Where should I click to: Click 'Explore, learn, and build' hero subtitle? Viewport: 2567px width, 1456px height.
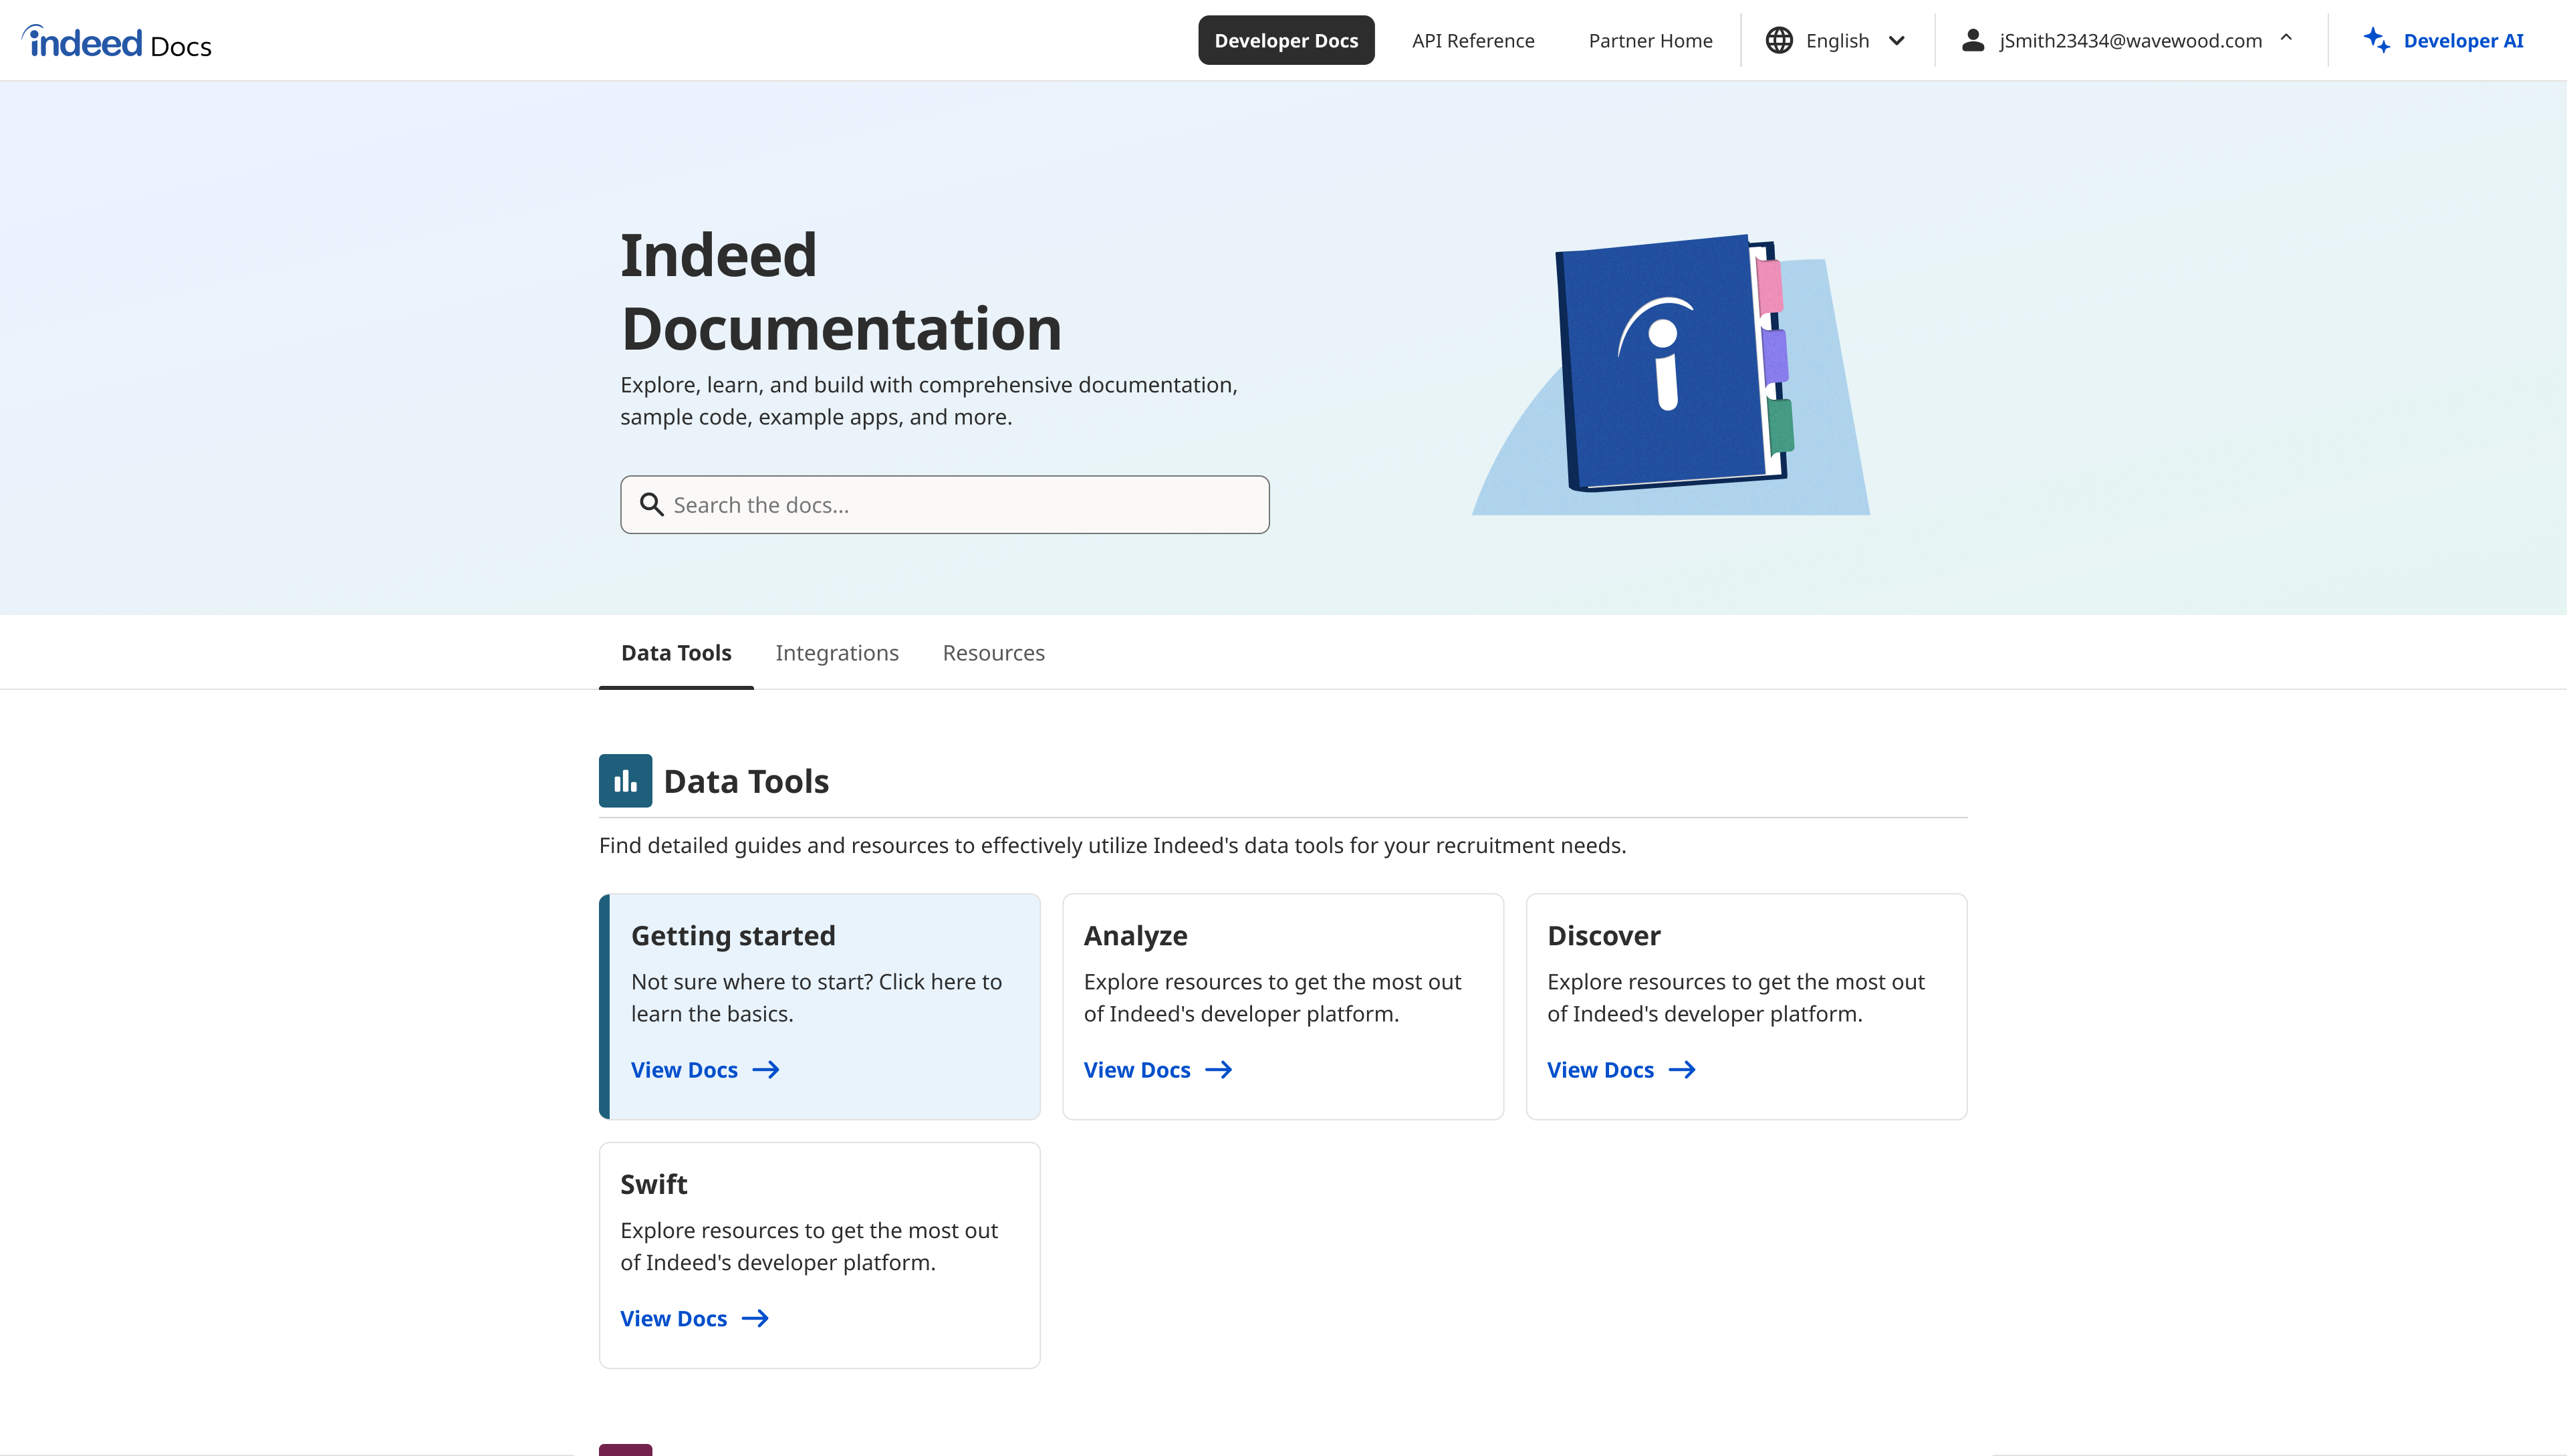(x=929, y=401)
